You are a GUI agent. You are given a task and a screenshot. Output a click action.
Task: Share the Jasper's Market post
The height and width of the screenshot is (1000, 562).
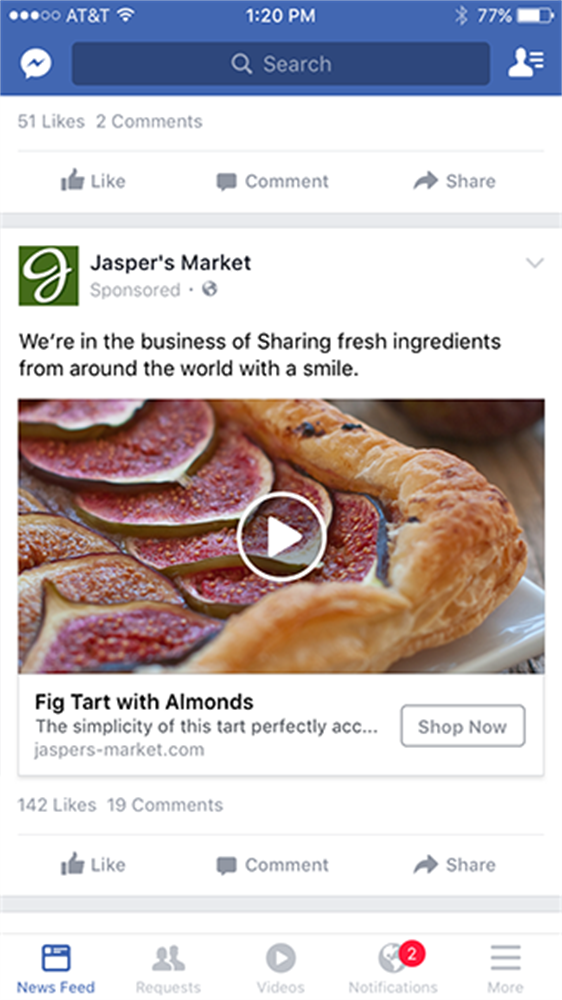454,865
